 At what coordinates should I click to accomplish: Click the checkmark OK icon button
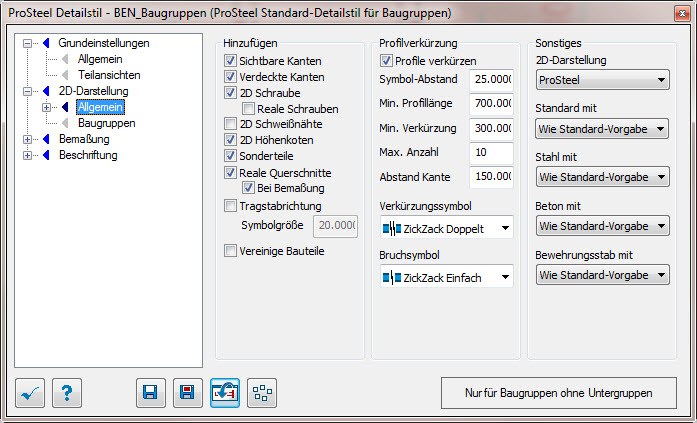coord(30,393)
